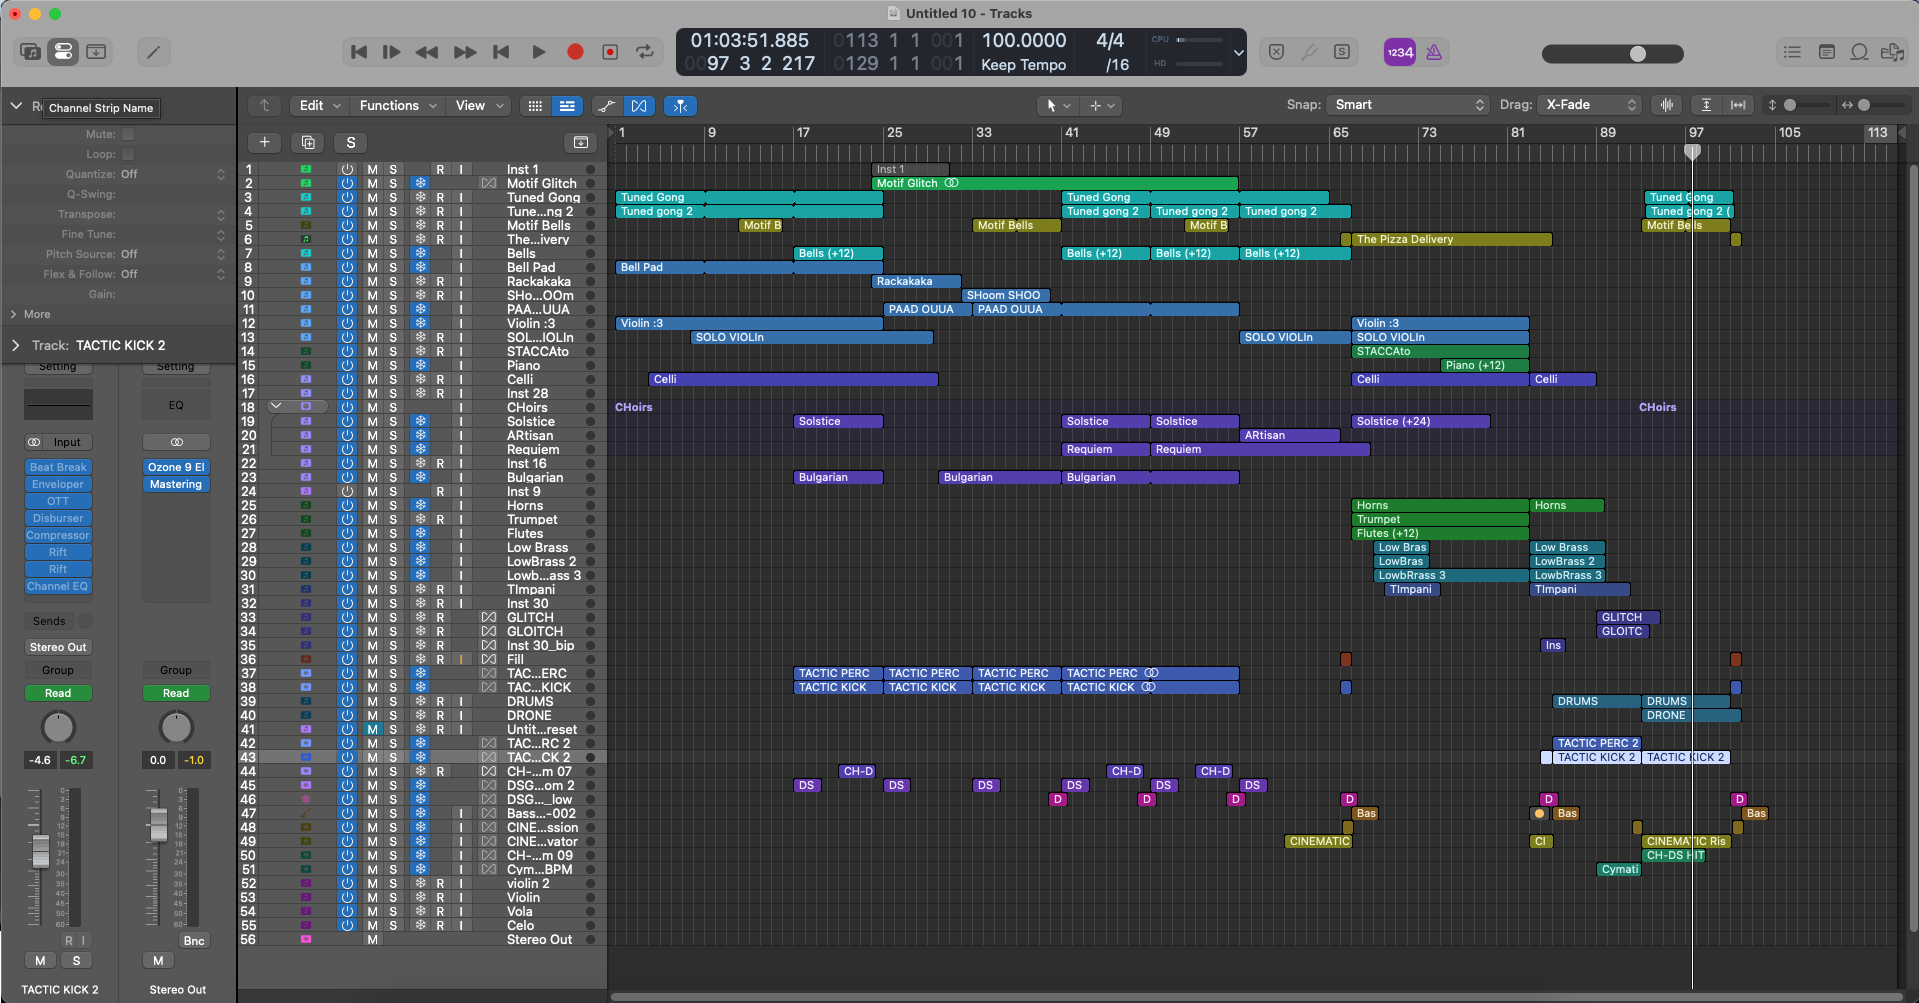Collapse the CHoirs track stack chevron
Screen dimensions: 1919x1003
(x=276, y=407)
